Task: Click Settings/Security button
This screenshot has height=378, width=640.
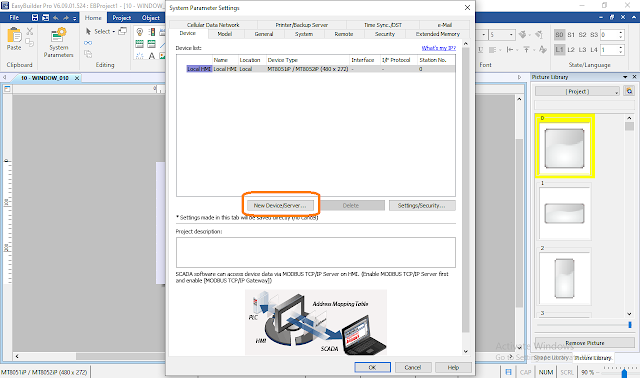Action: pyautogui.click(x=422, y=205)
